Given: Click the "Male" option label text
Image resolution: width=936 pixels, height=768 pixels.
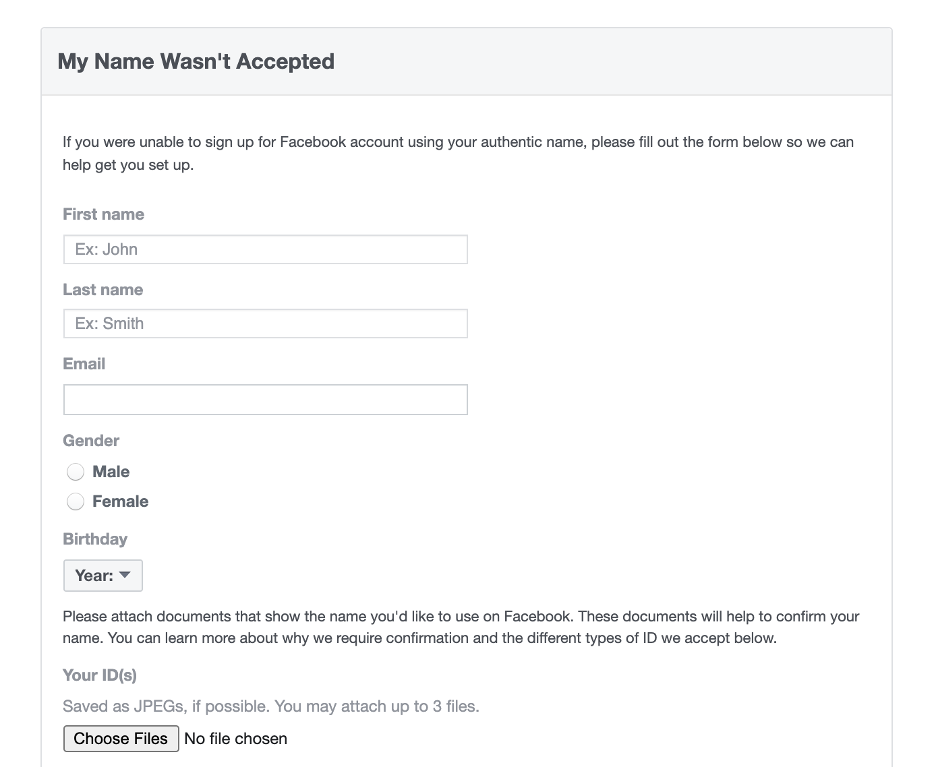Looking at the screenshot, I should coord(111,471).
